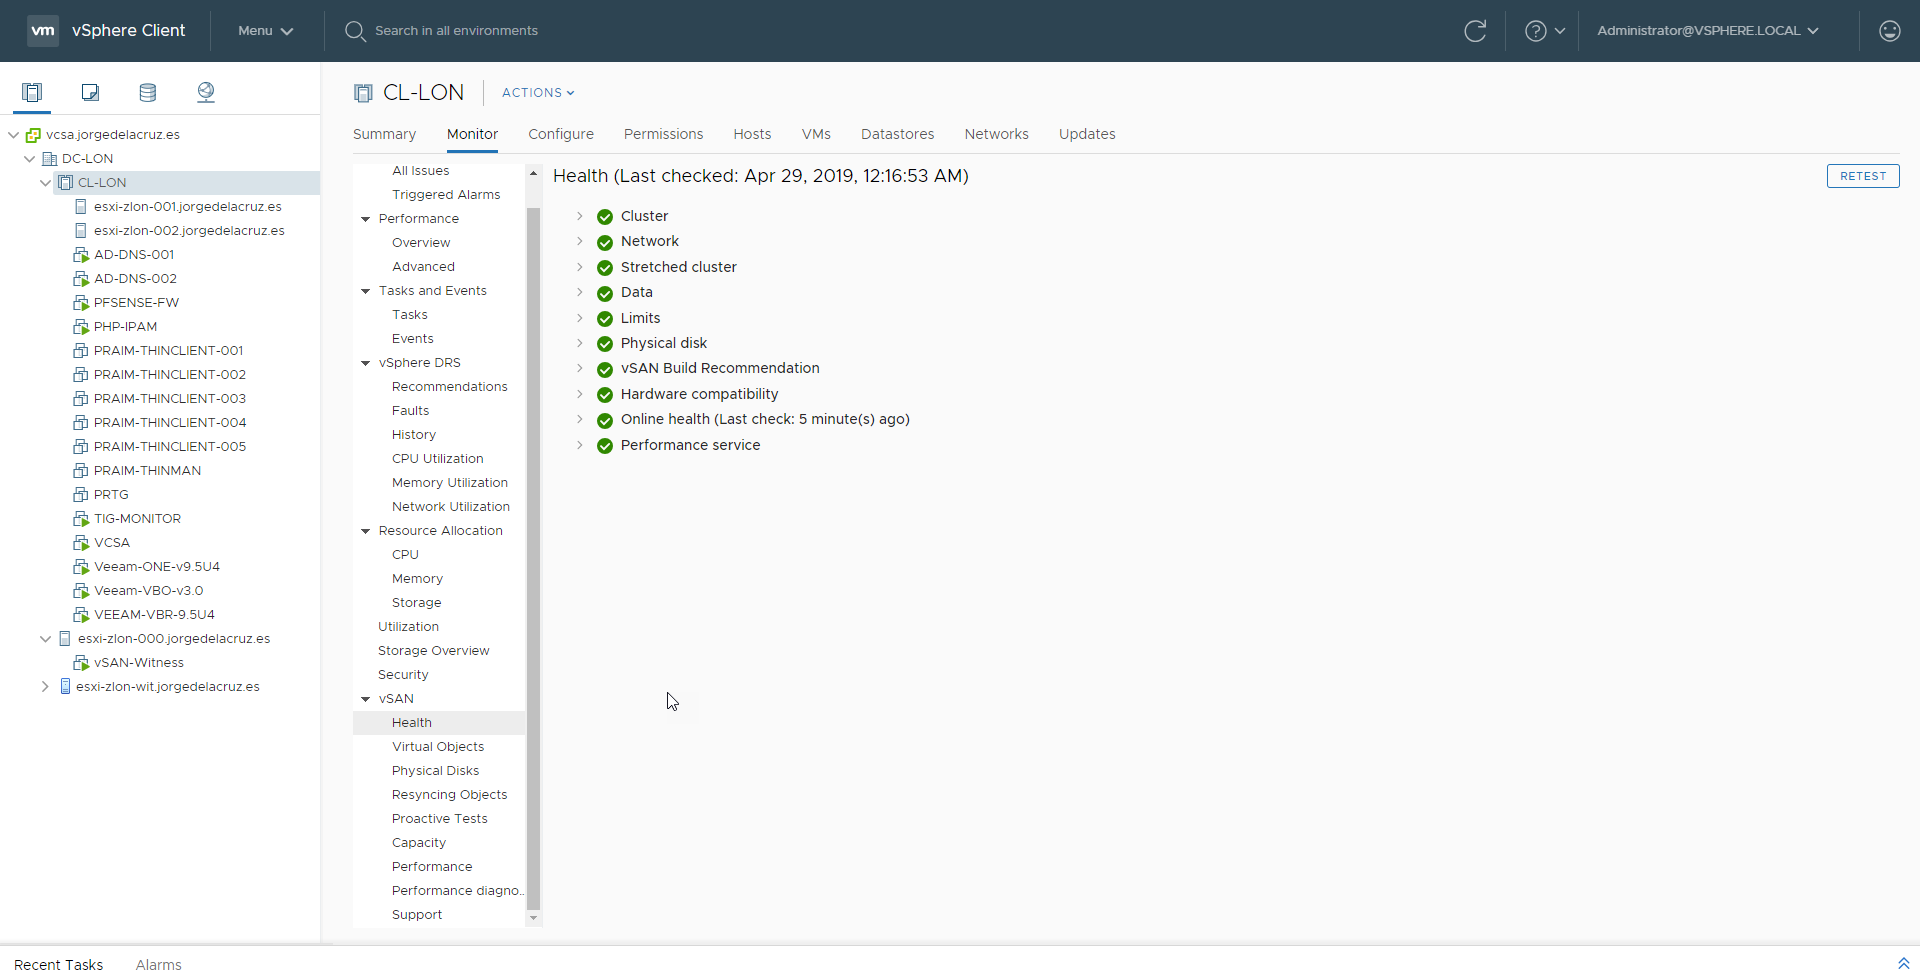The image size is (1920, 979).
Task: Collapse the DC-LON datacenter tree node
Action: coord(30,159)
